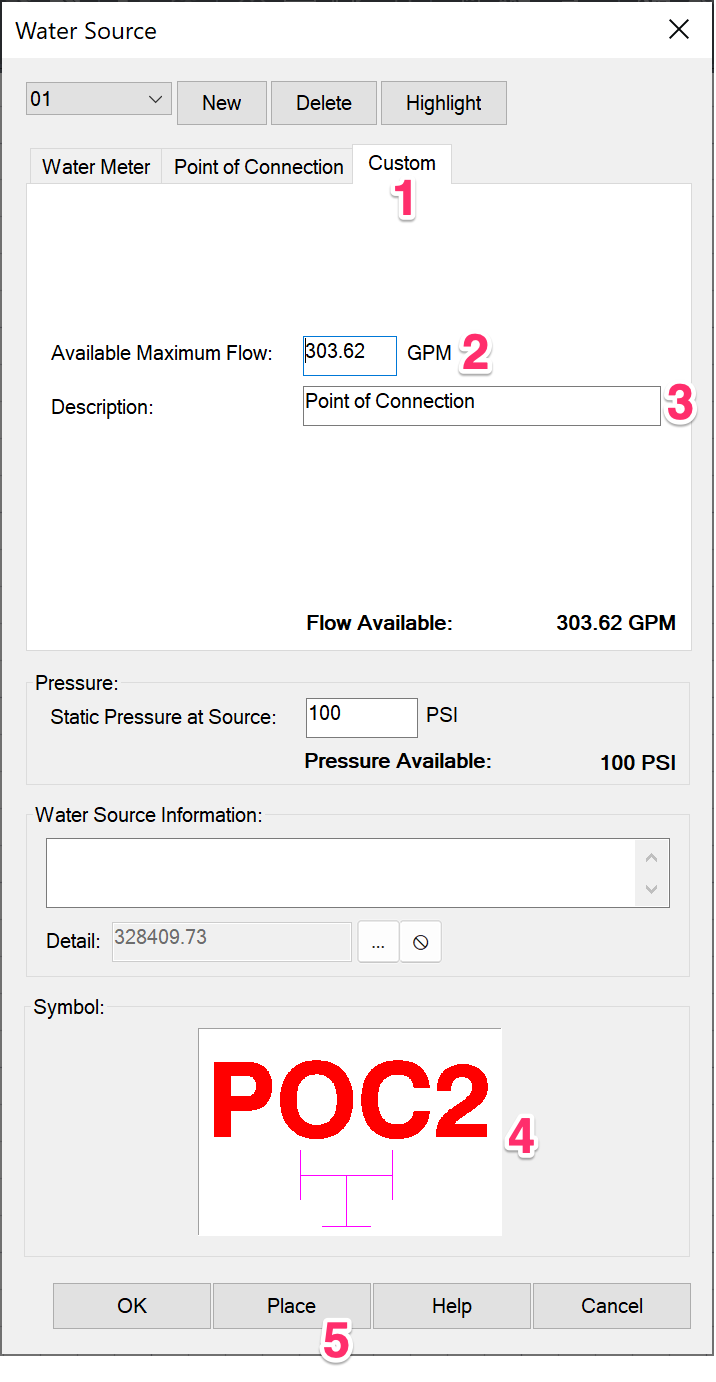Screen dimensions: 716x1382
Task: Click the Available Maximum Flow input field
Action: [x=350, y=355]
